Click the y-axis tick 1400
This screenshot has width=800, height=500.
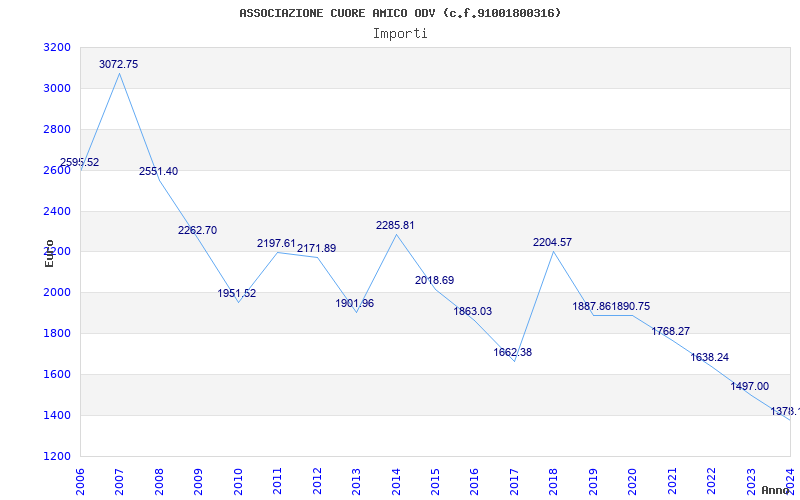point(57,415)
